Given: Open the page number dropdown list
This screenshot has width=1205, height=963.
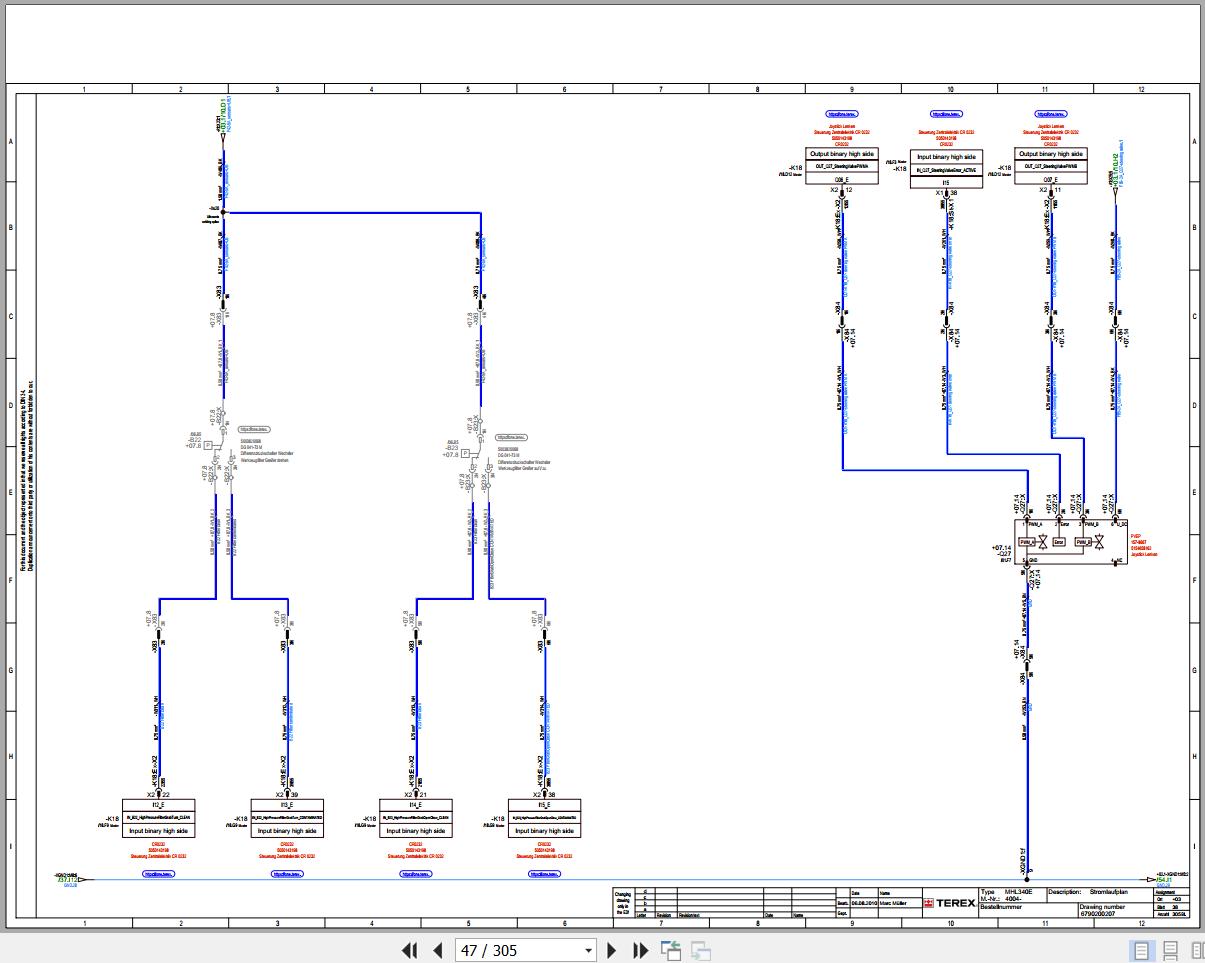Looking at the screenshot, I should (x=588, y=950).
